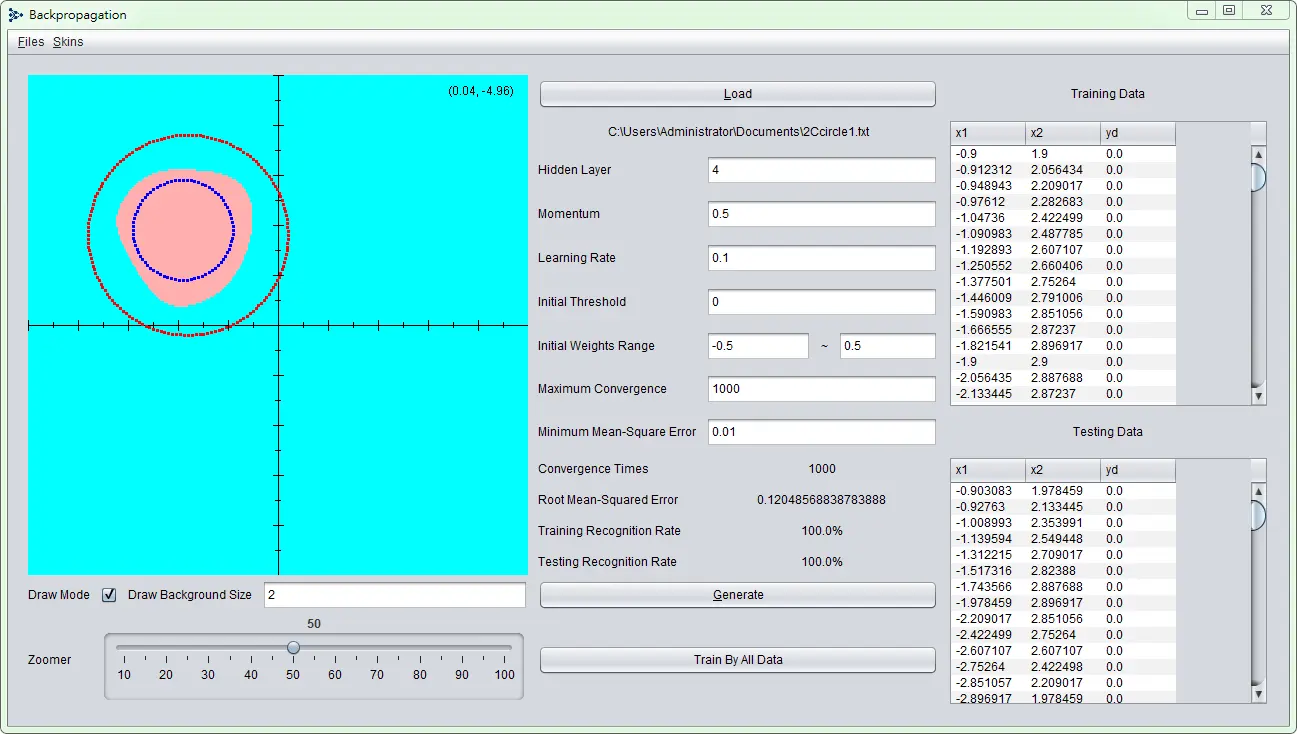Select training cell -2.056435
1297x734 pixels.
coord(988,378)
